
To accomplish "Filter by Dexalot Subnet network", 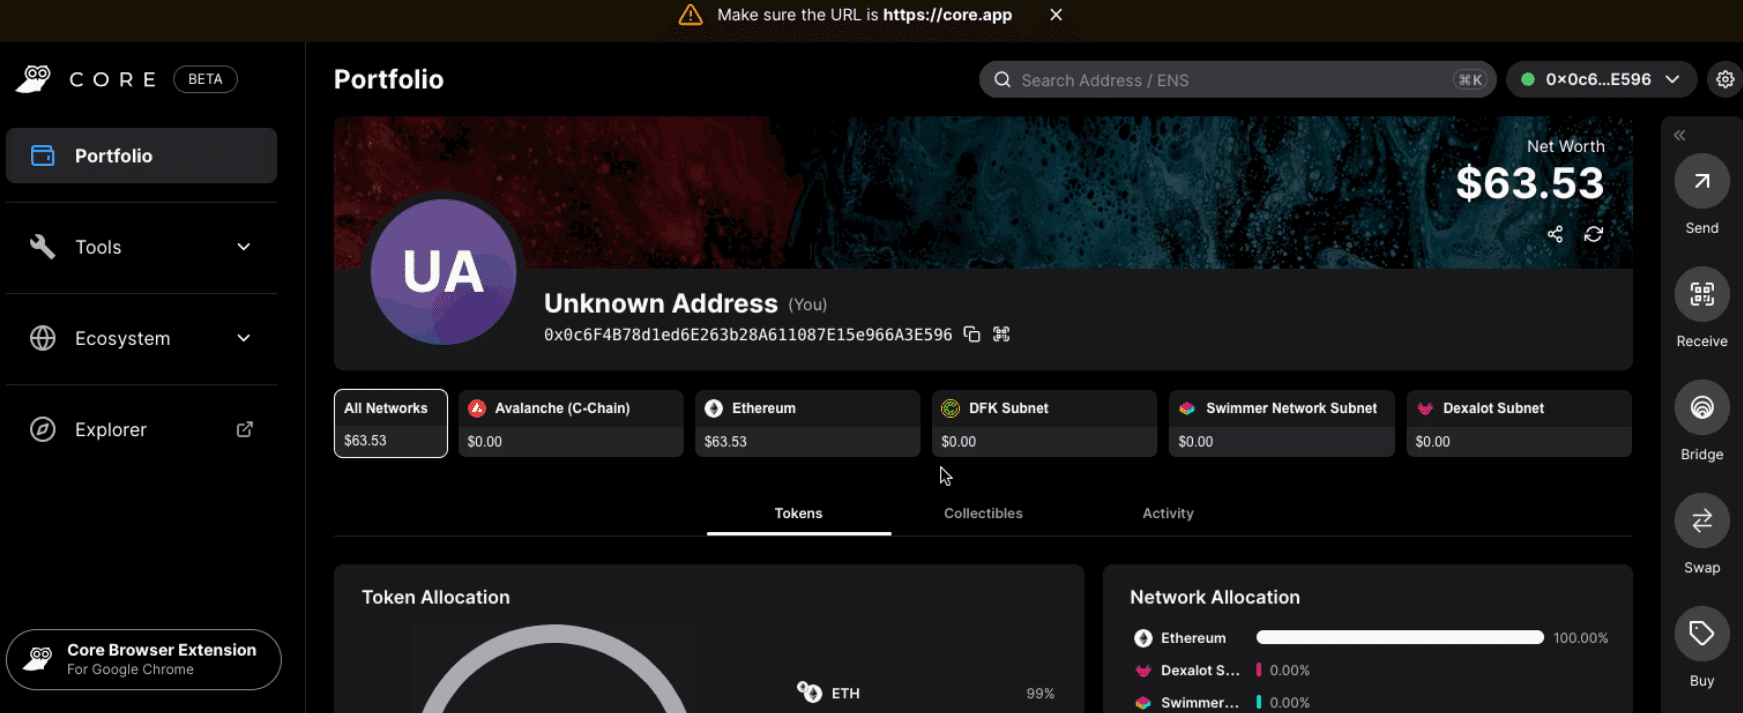I will click(x=1518, y=423).
